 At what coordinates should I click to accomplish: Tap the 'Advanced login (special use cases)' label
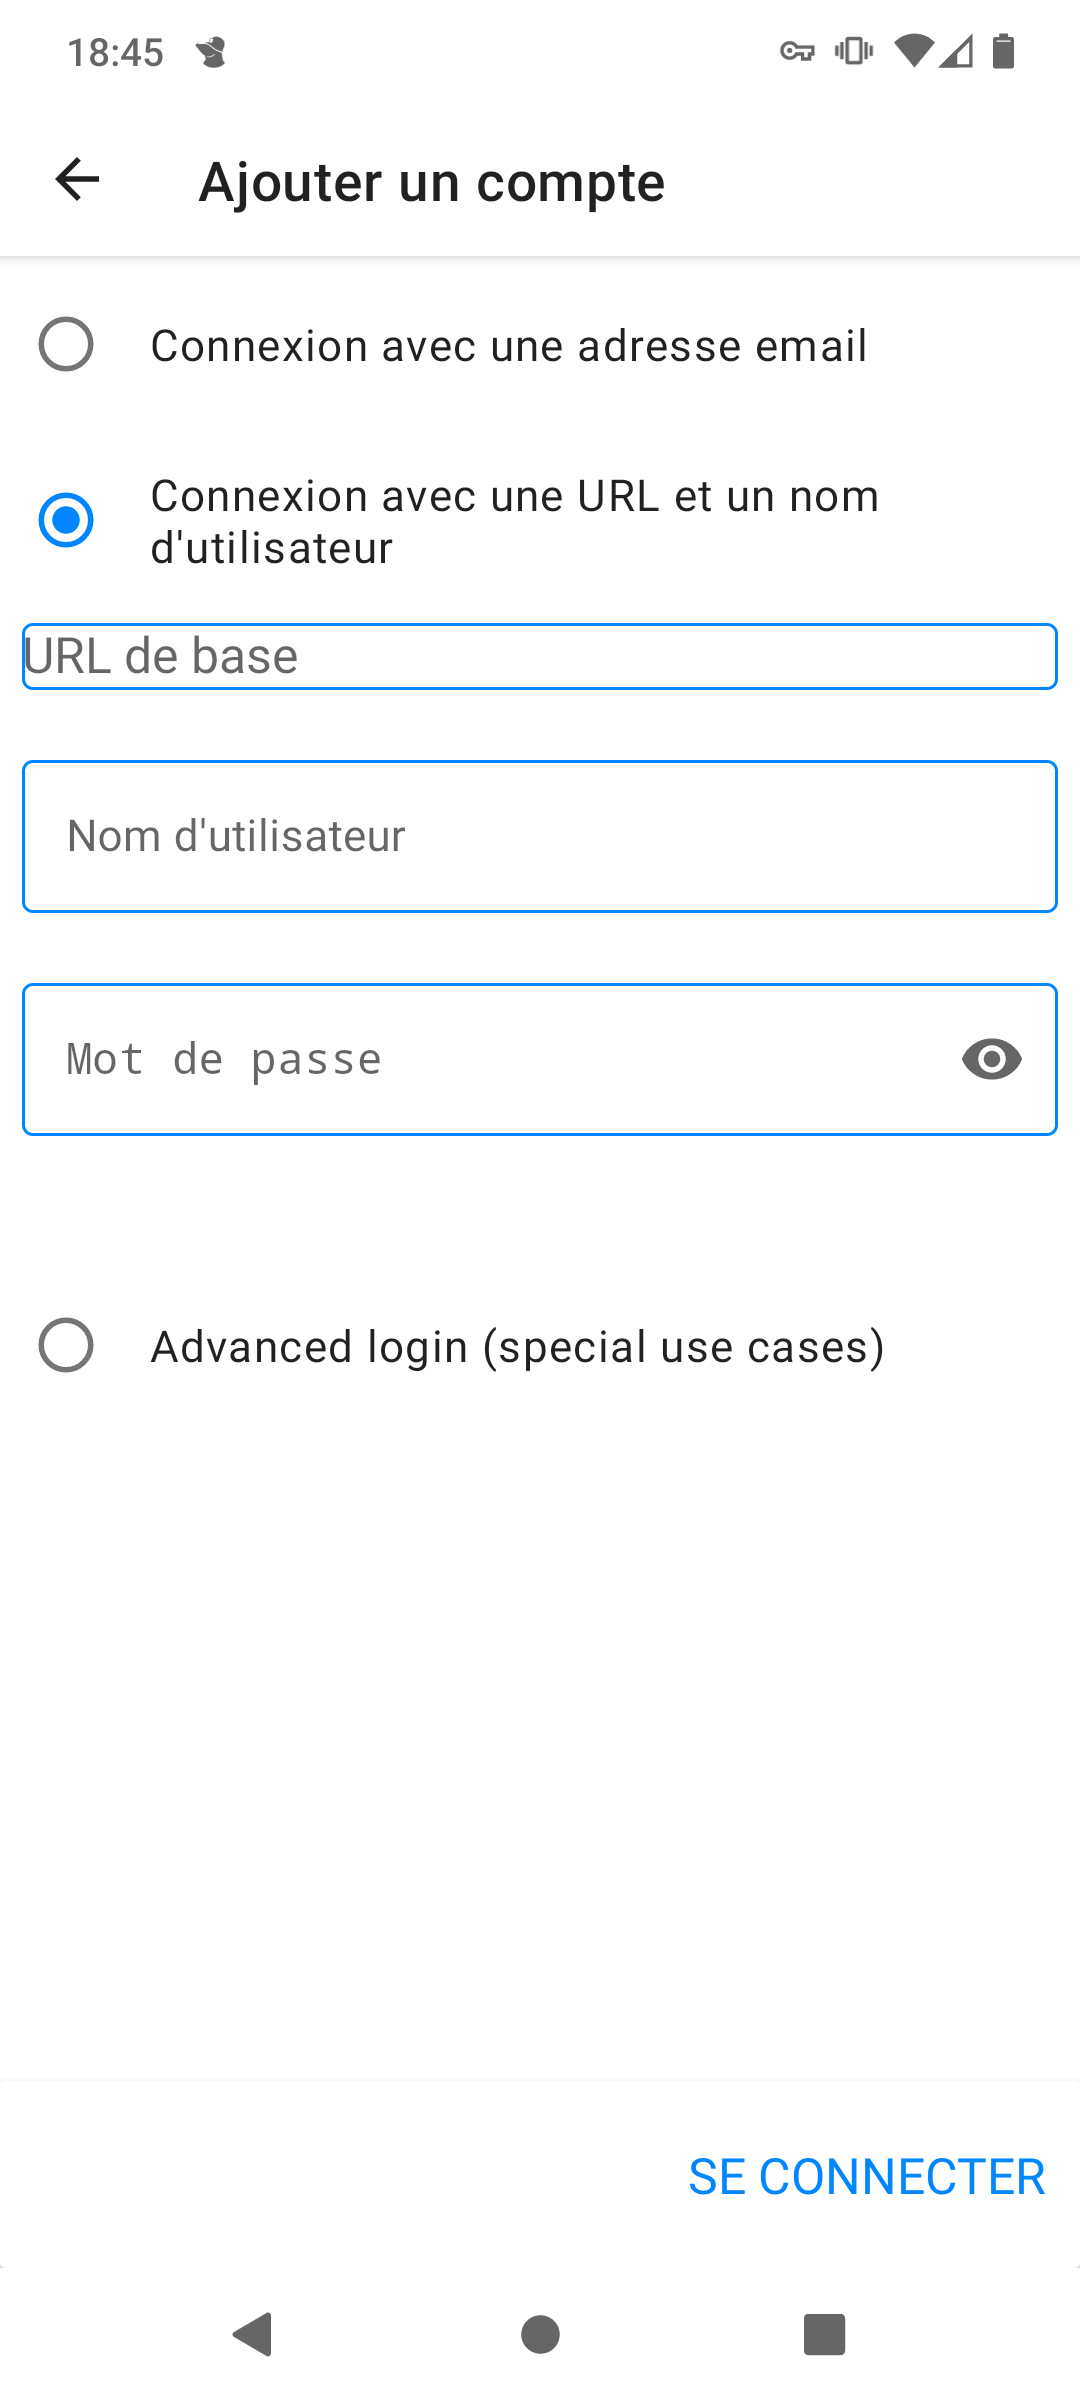click(517, 1347)
